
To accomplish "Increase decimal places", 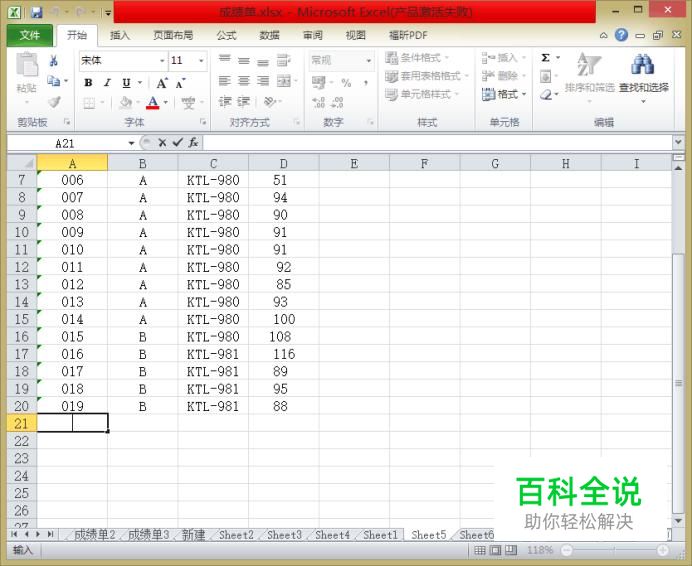I will coord(319,102).
